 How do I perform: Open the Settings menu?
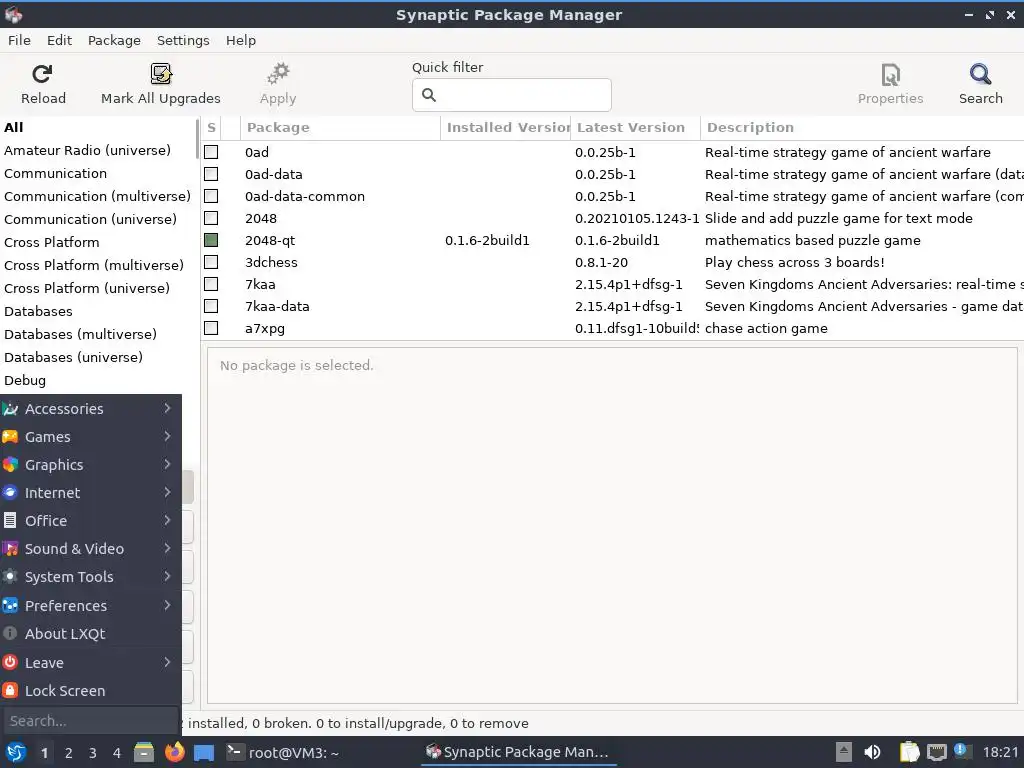point(183,40)
